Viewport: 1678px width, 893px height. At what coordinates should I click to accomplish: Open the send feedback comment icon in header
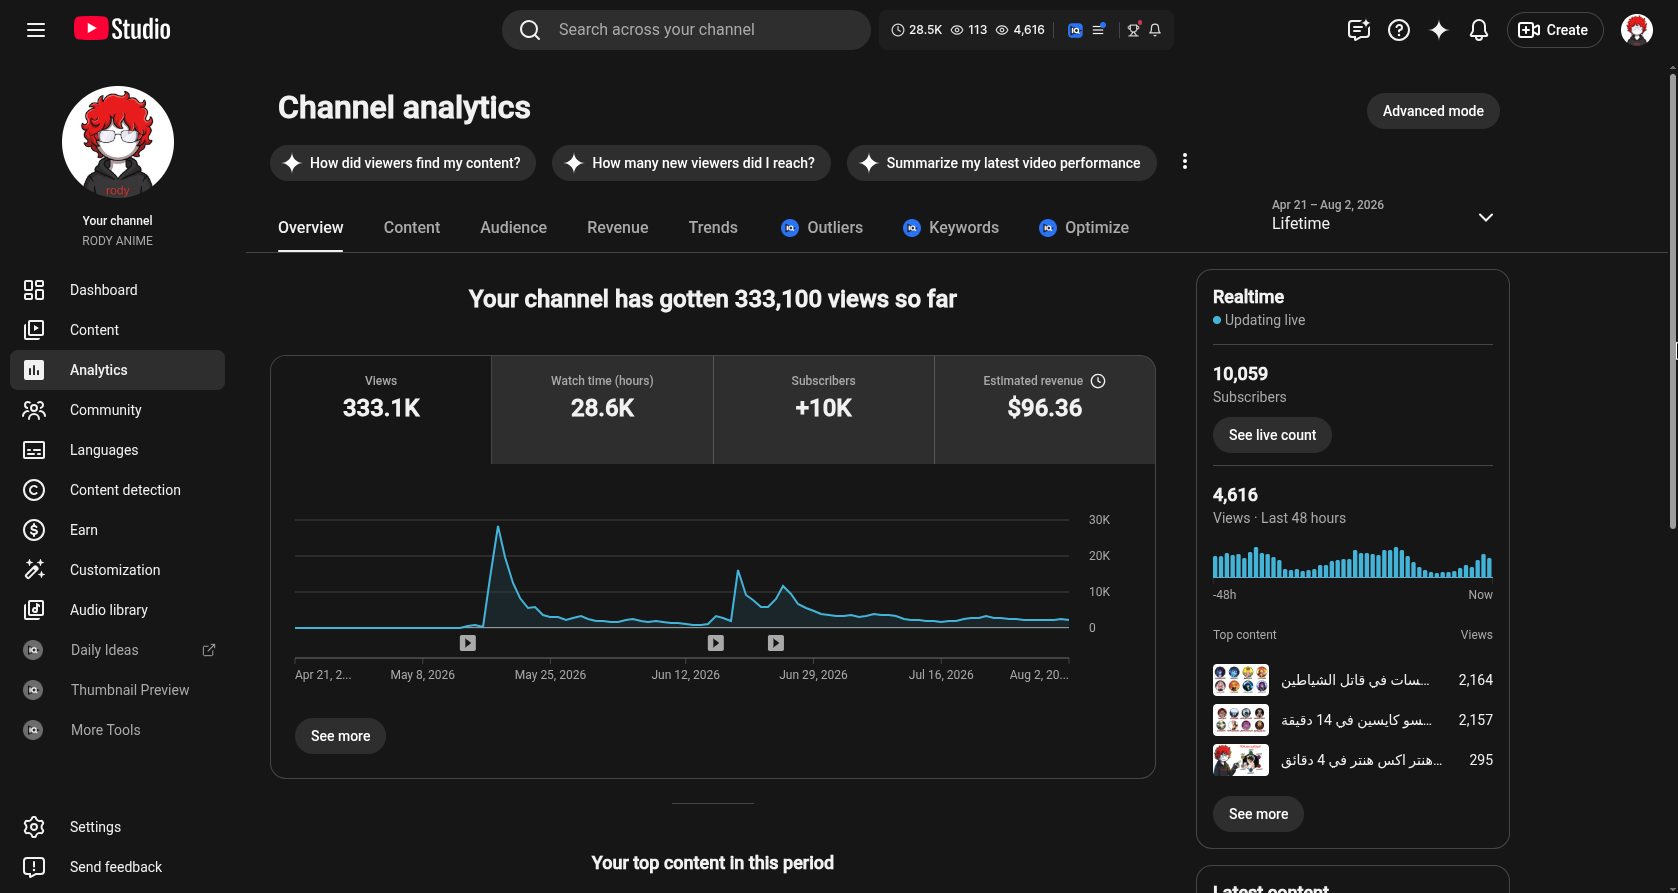point(1358,30)
